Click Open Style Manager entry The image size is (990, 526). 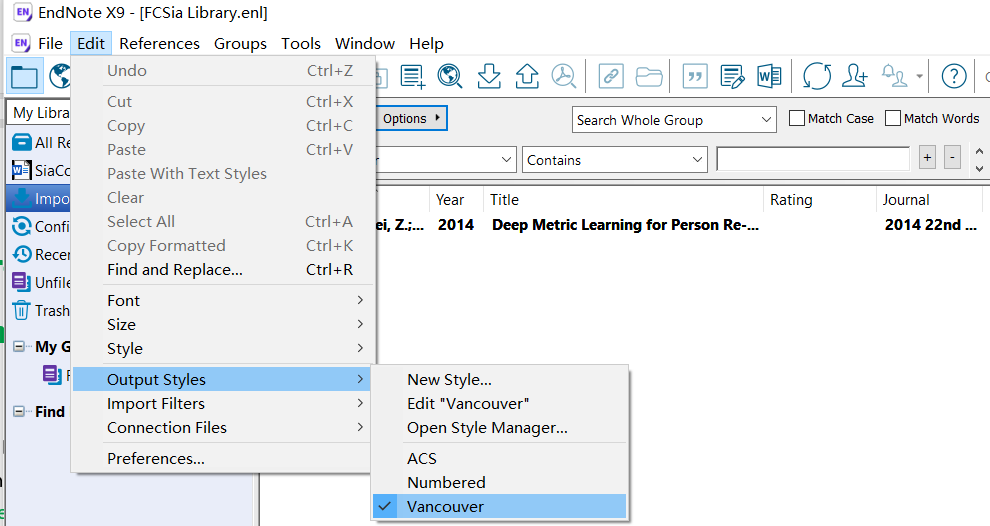click(499, 427)
